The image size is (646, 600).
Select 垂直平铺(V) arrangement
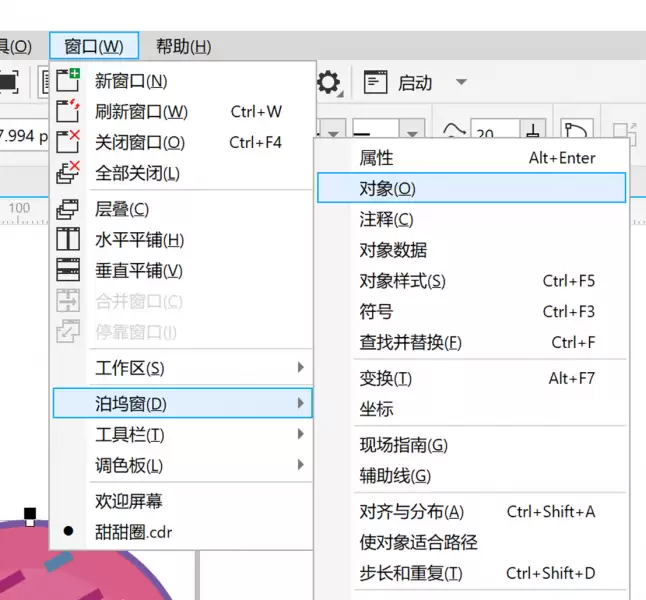click(181, 271)
